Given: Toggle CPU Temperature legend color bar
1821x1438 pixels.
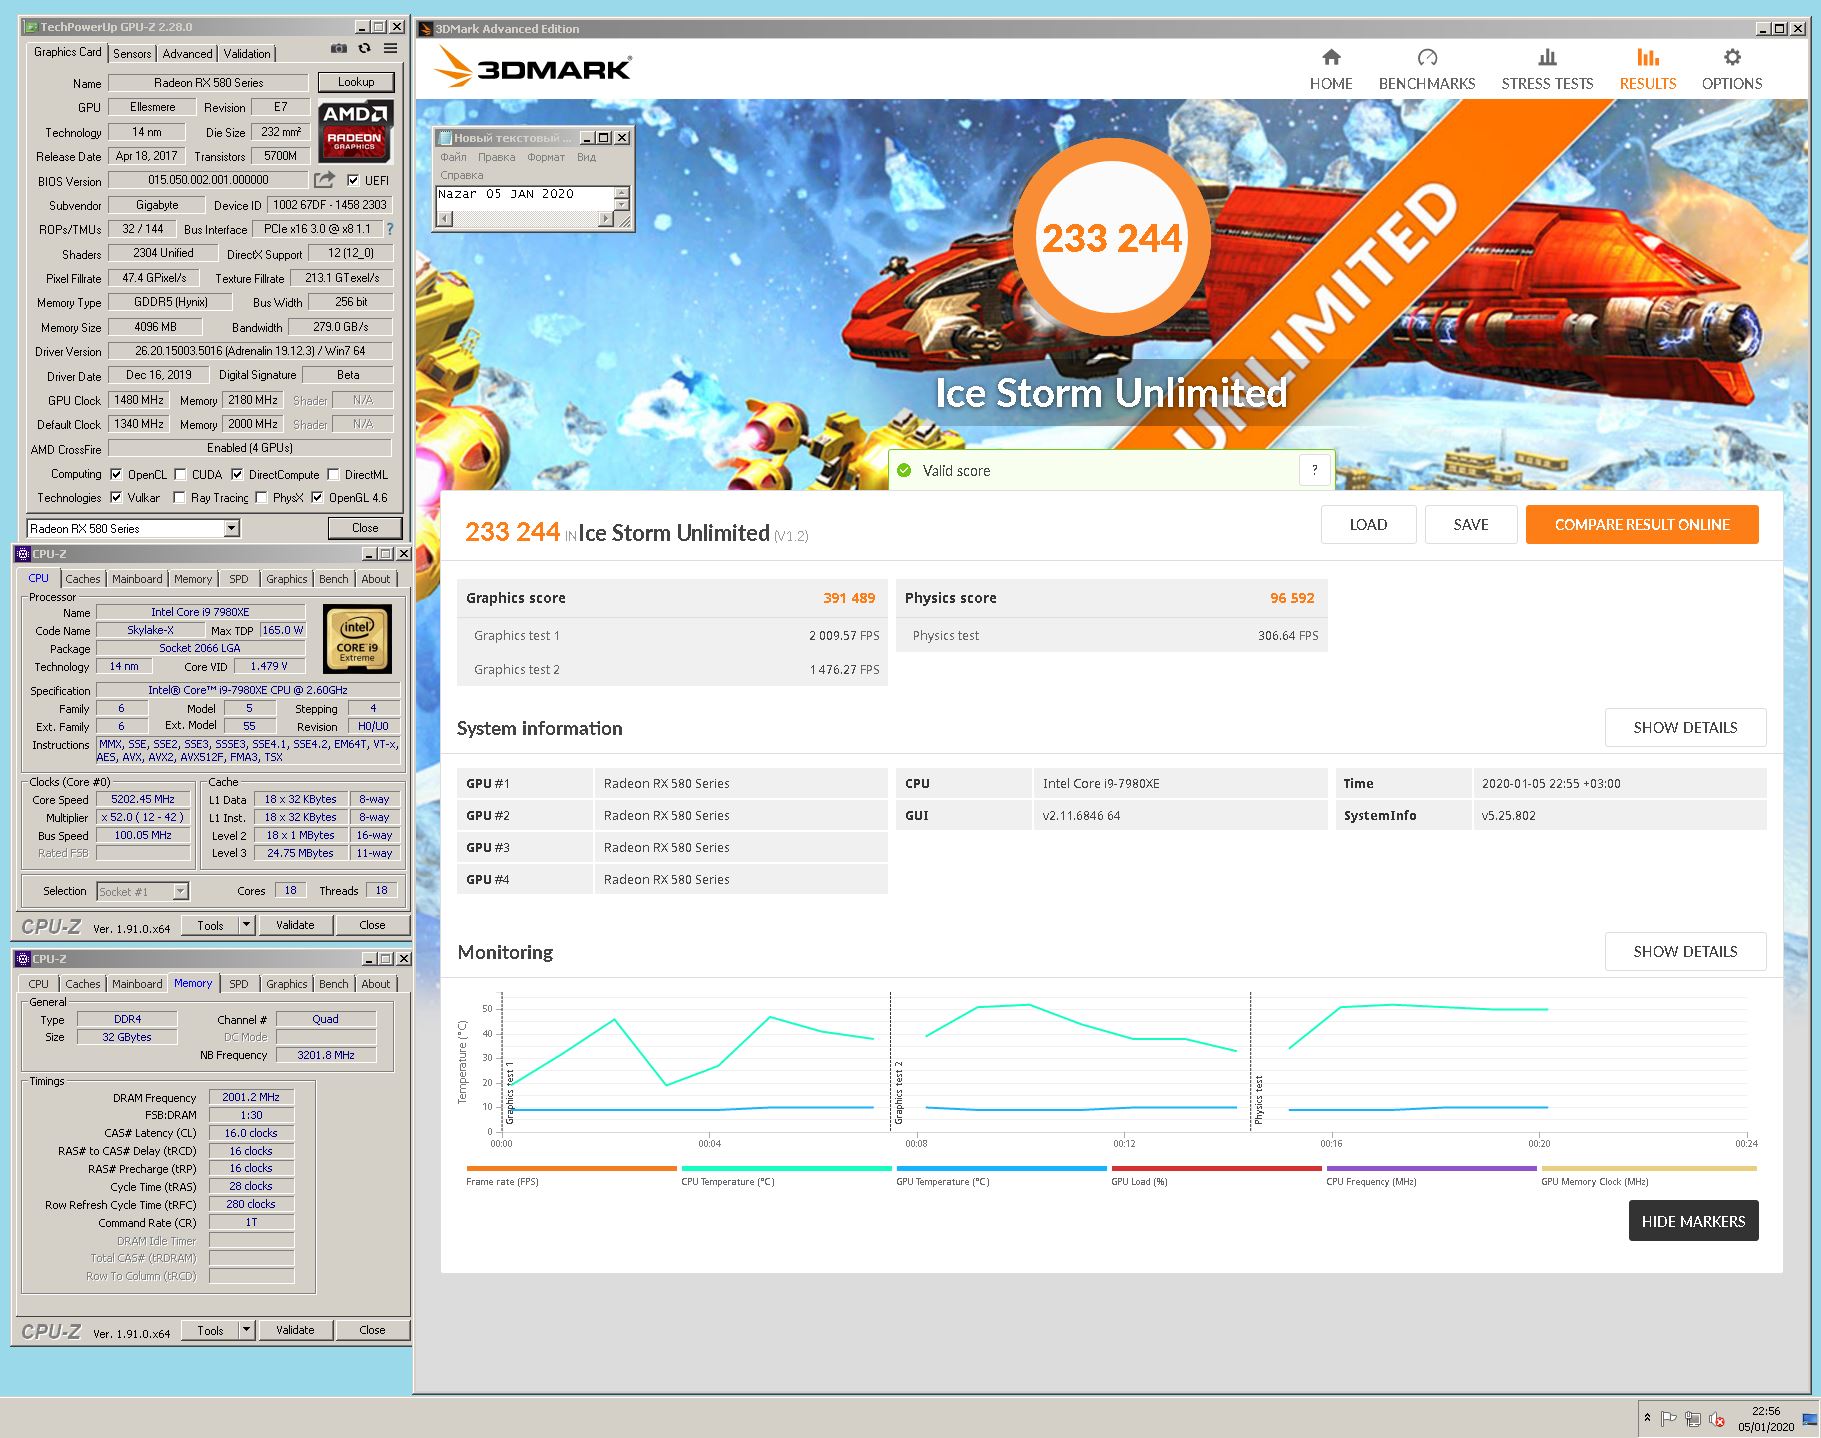Looking at the screenshot, I should [x=786, y=1168].
